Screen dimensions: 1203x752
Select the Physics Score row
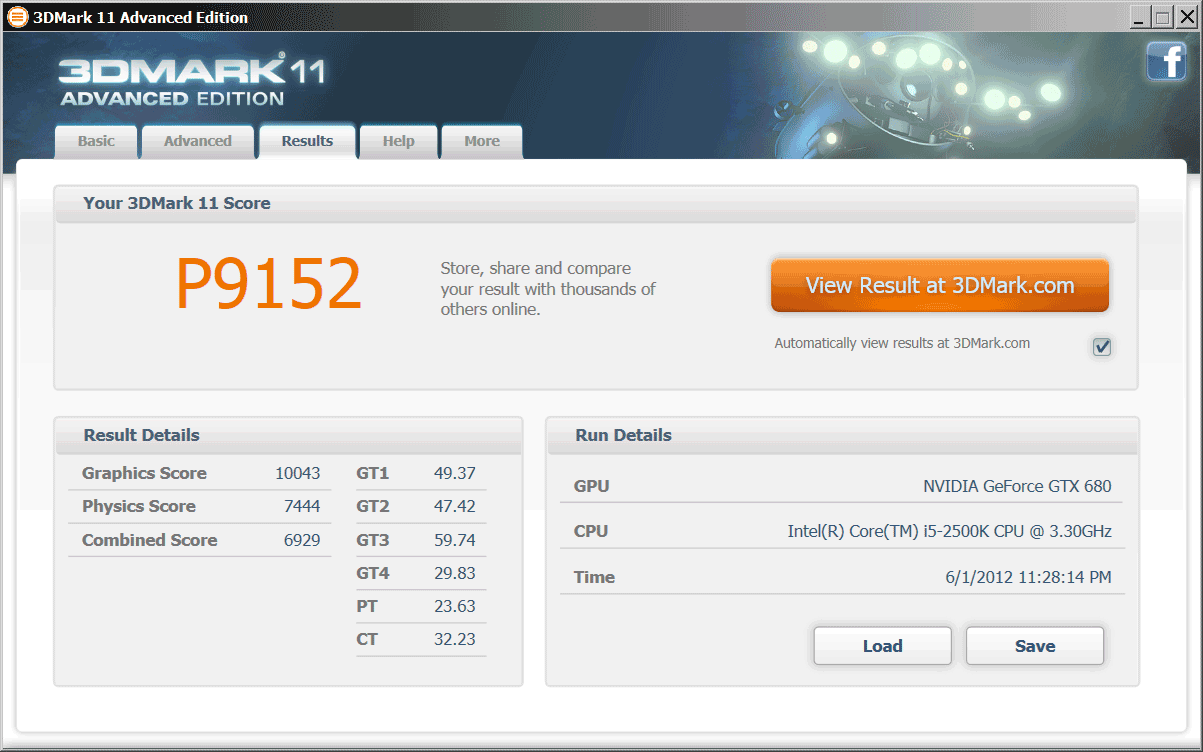pyautogui.click(x=200, y=506)
